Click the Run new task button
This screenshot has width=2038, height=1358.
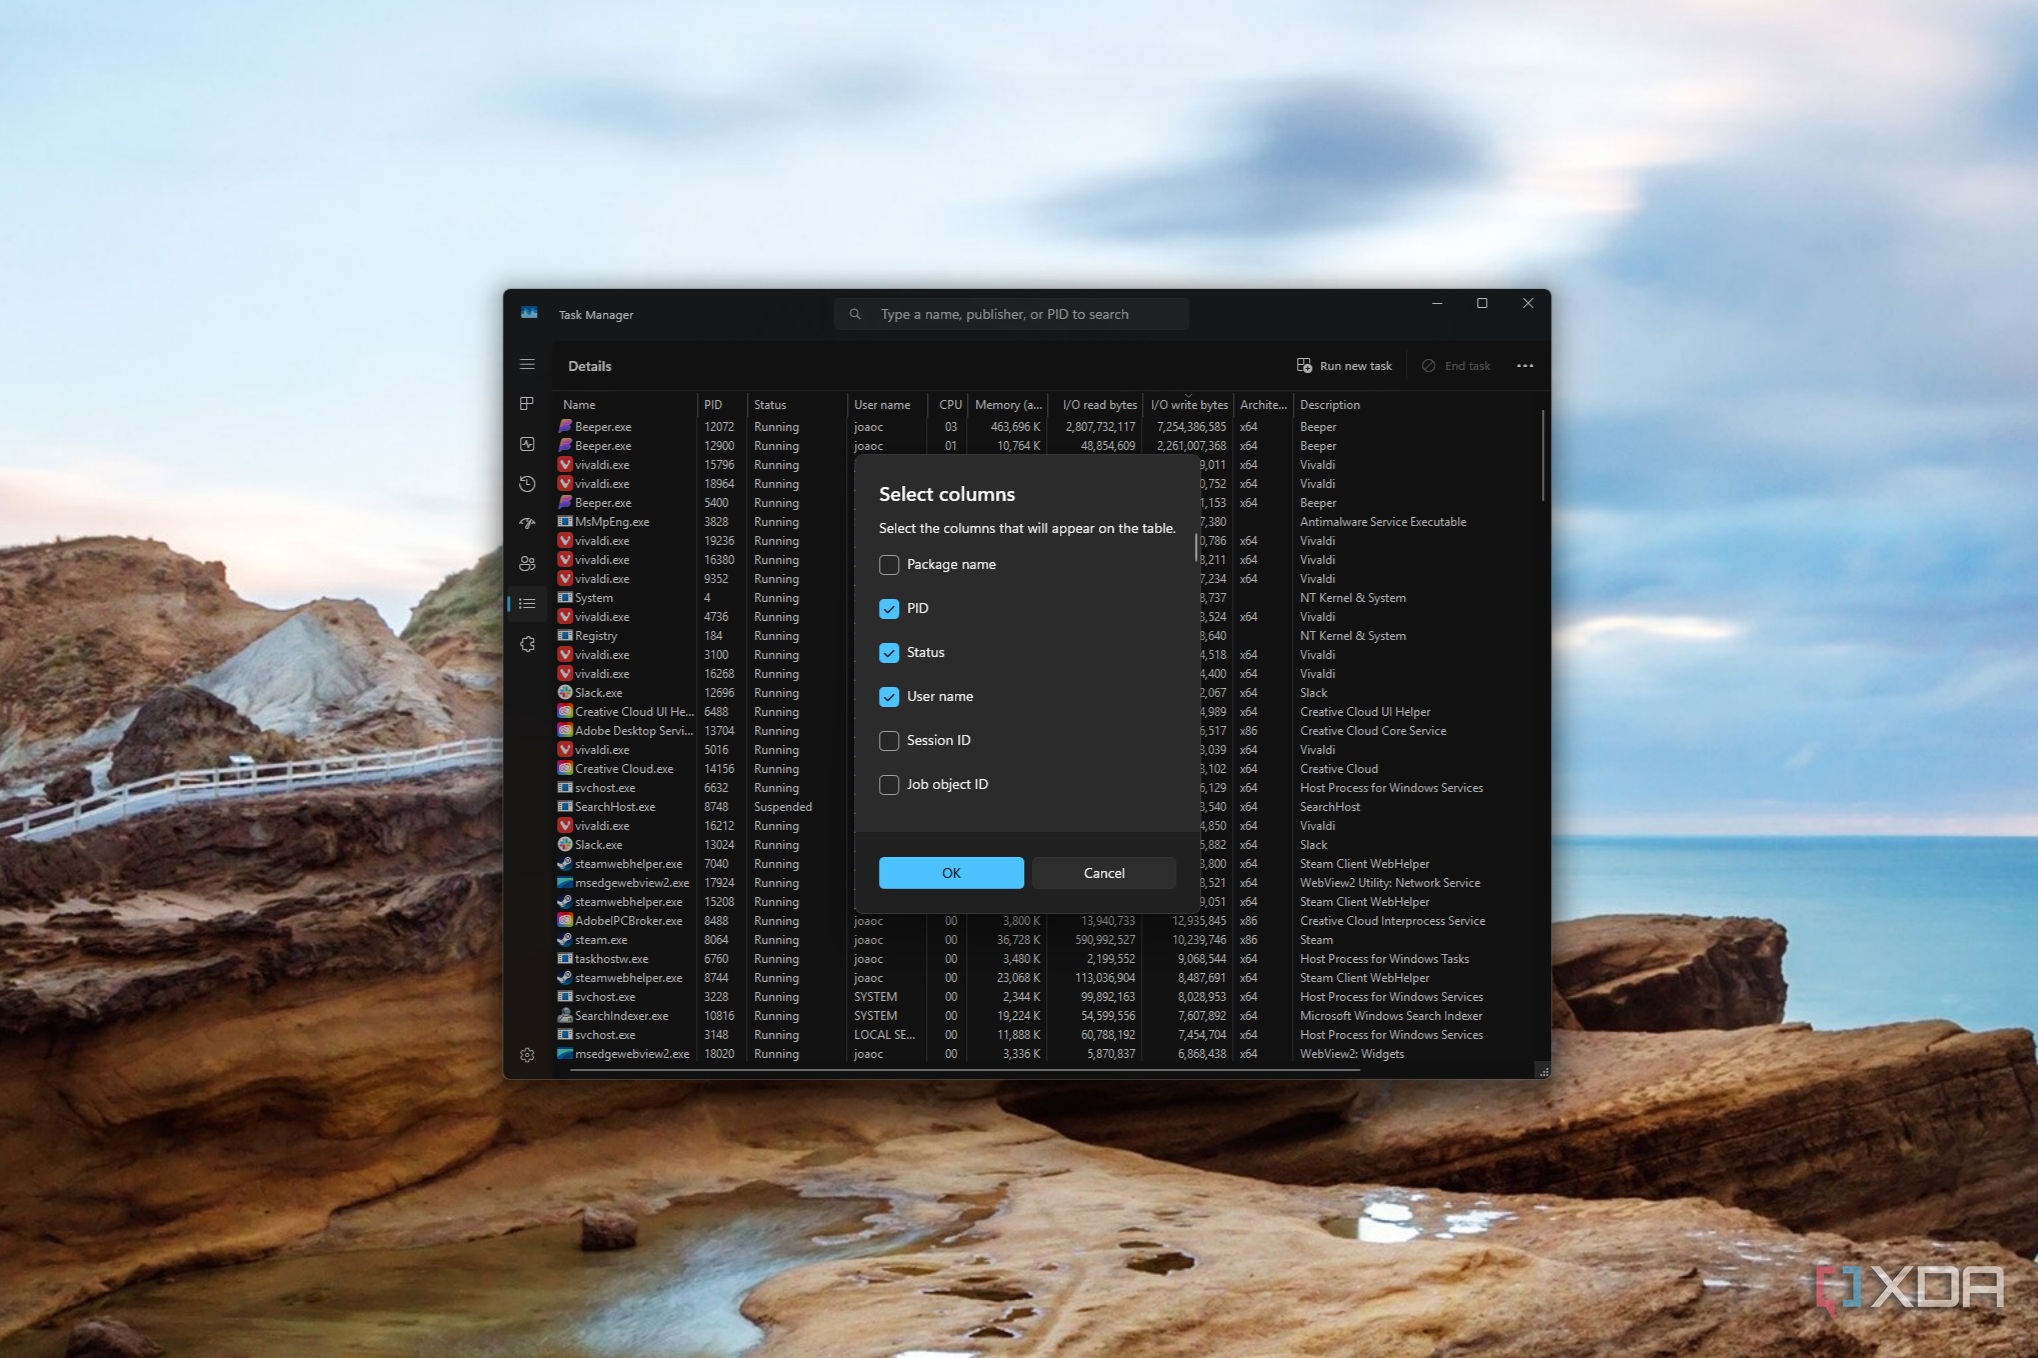coord(1344,366)
